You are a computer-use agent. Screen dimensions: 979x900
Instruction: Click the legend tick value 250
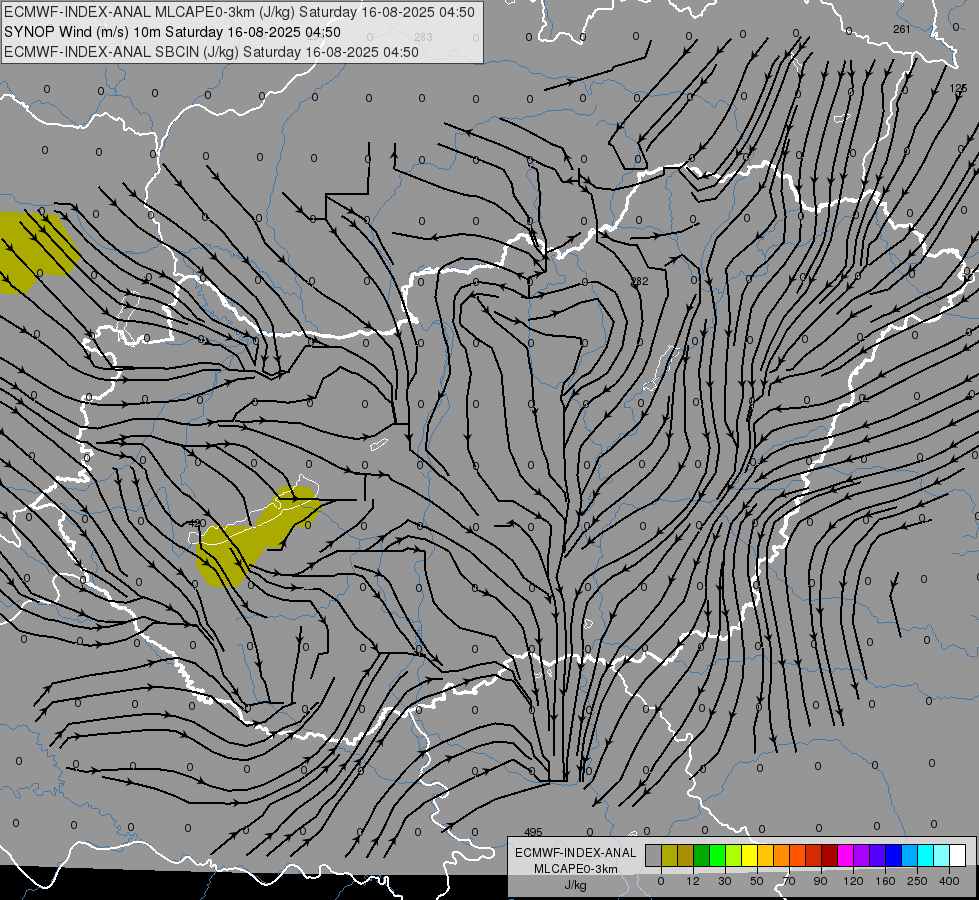click(x=917, y=881)
